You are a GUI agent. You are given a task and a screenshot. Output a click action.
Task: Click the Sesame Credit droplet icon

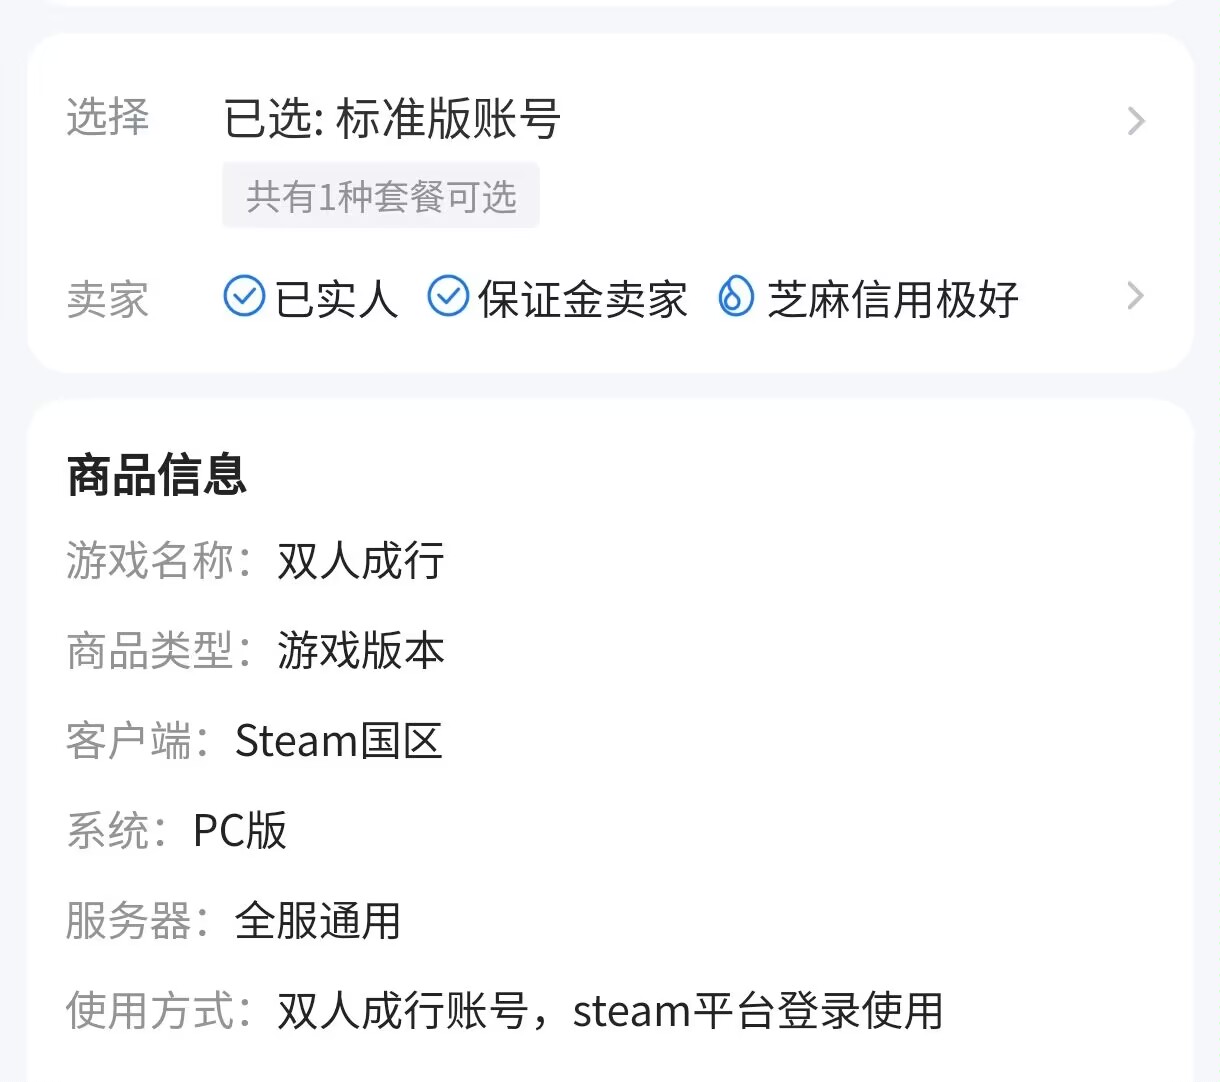coord(736,297)
